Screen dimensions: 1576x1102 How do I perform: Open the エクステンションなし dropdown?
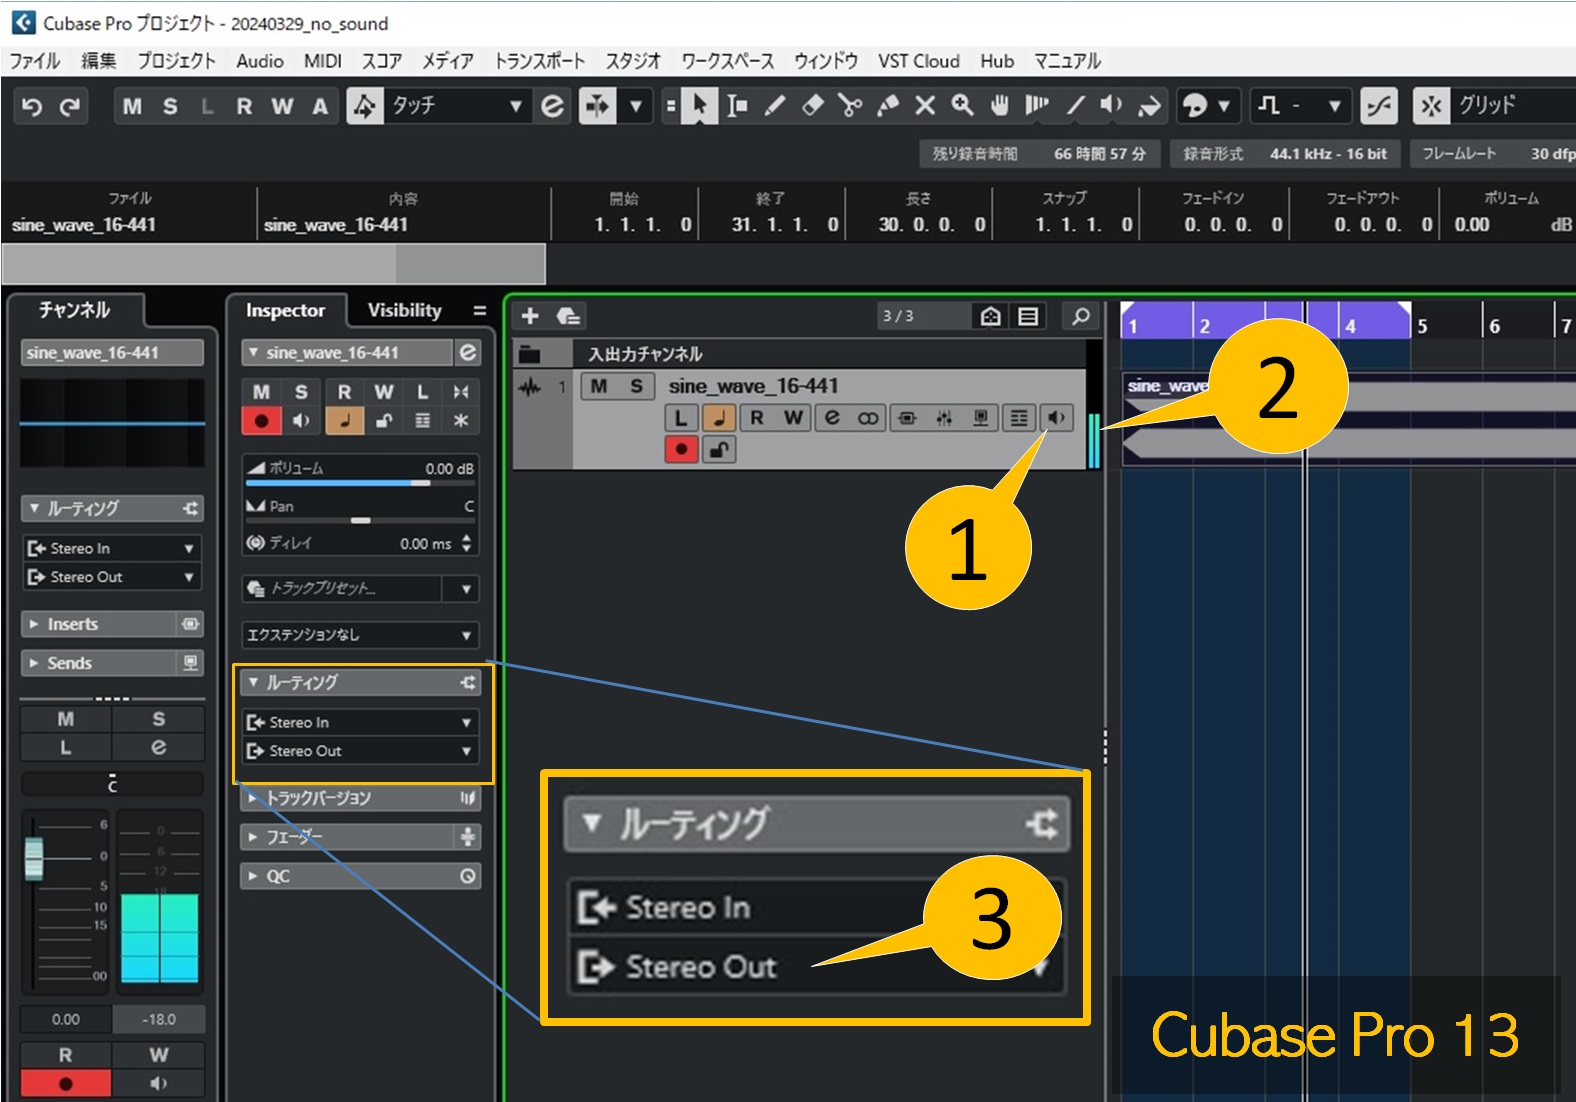tap(360, 635)
